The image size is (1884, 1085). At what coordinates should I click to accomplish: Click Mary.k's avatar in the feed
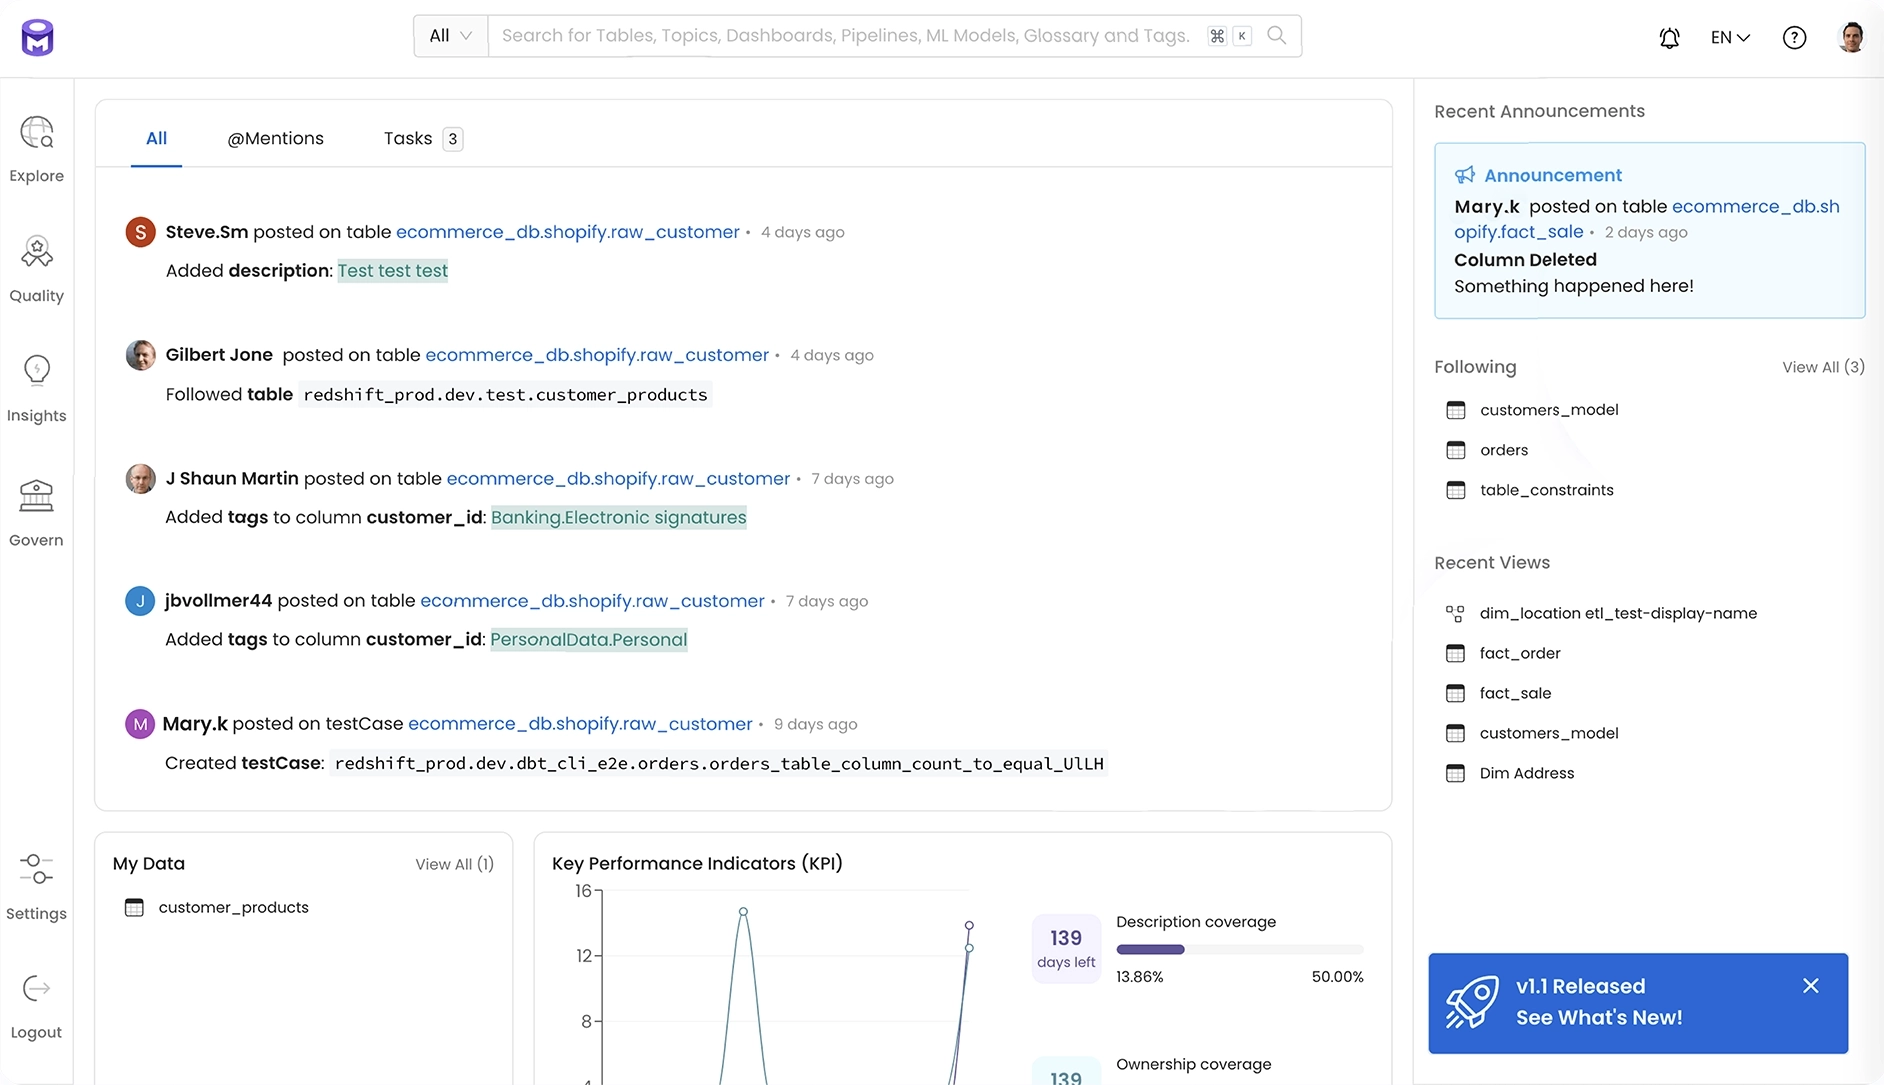click(x=140, y=724)
